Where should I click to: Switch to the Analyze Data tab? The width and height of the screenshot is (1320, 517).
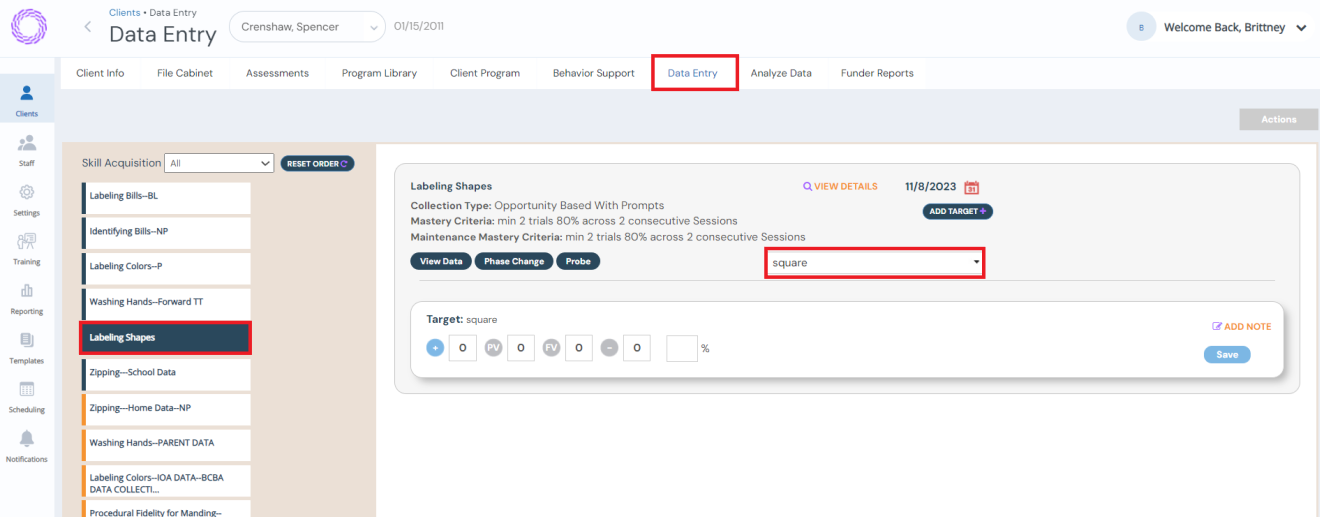click(781, 73)
